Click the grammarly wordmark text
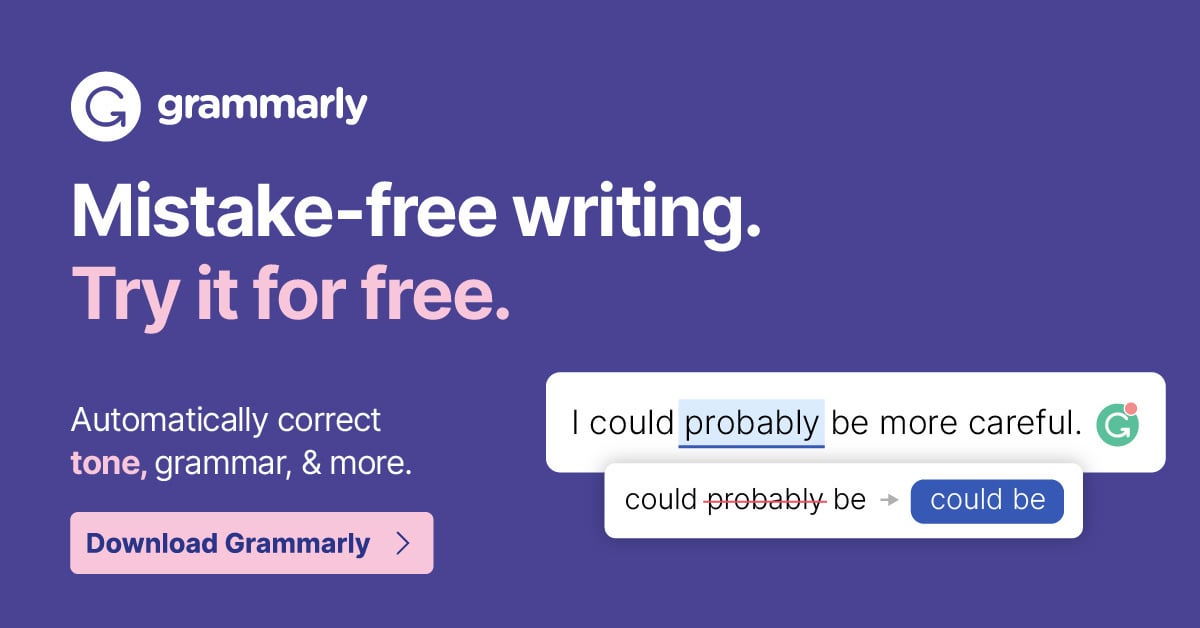The width and height of the screenshot is (1200, 628). [x=262, y=106]
